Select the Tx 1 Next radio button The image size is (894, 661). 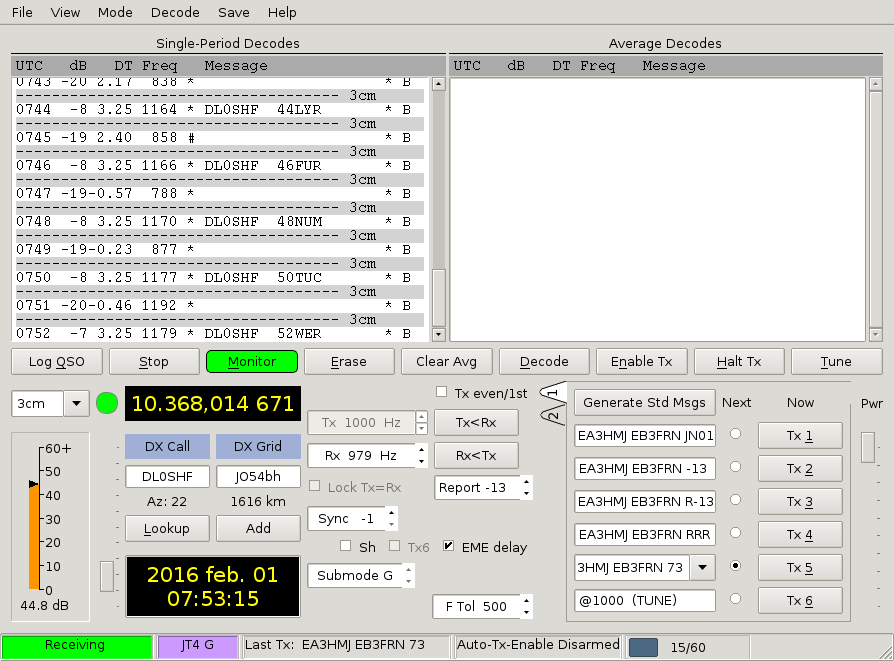coord(736,435)
